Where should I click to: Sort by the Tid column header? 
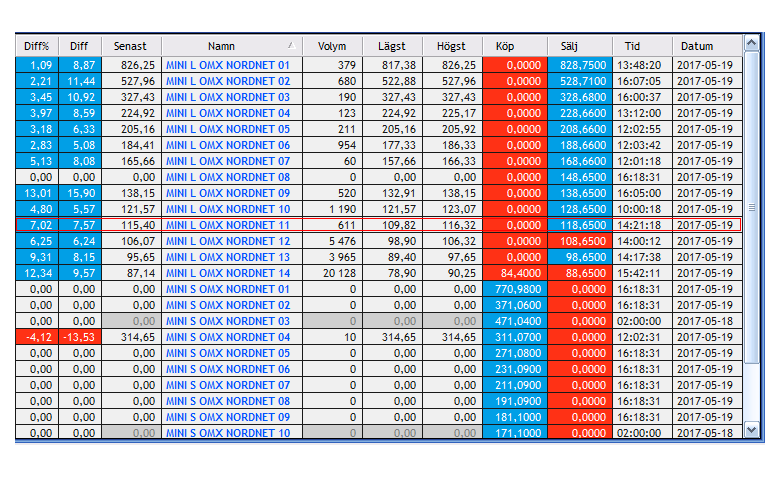pos(632,46)
